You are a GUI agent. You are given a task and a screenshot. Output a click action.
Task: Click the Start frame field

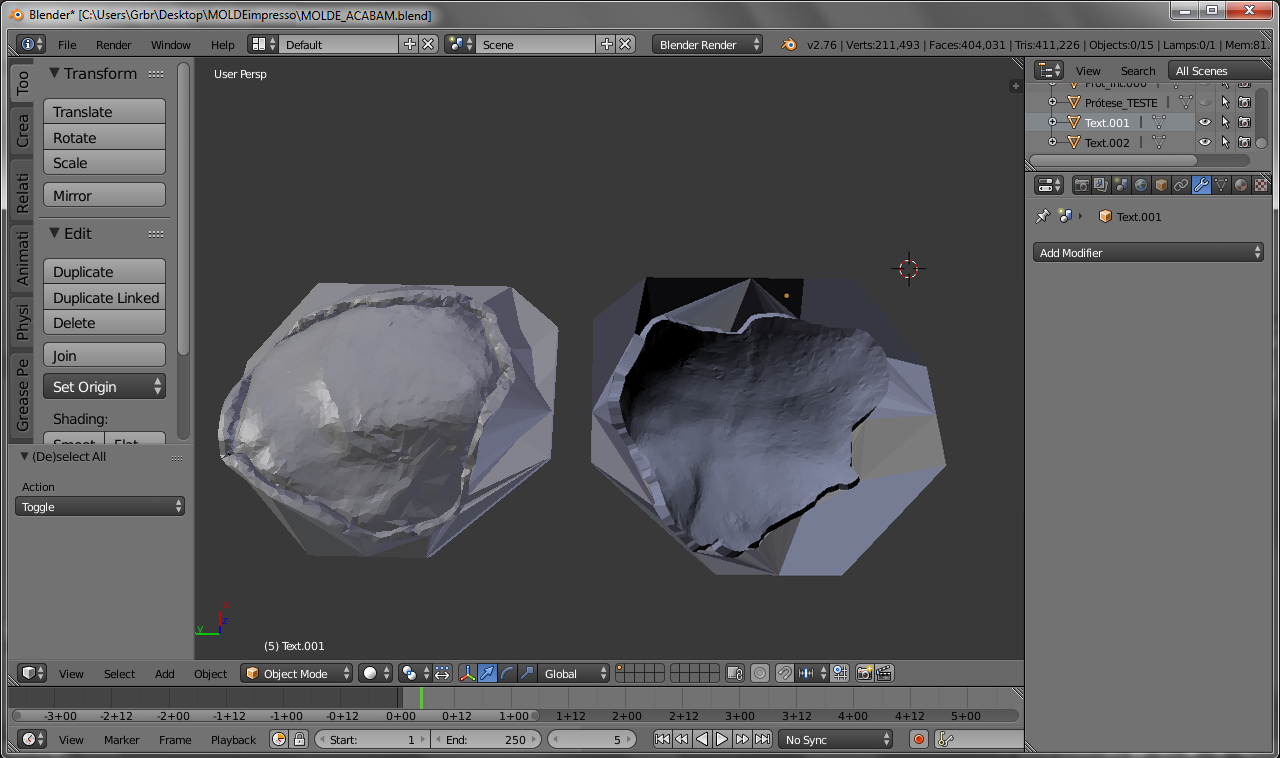372,739
